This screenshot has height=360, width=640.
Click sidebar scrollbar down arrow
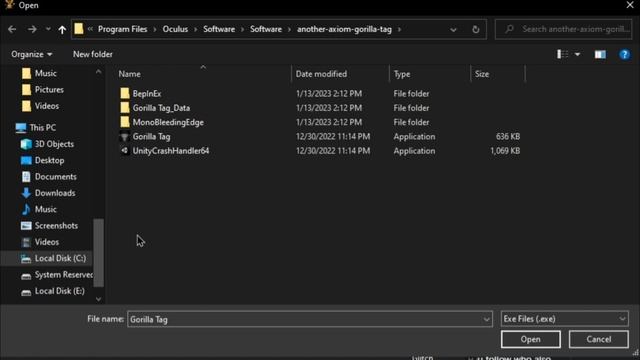[x=98, y=299]
